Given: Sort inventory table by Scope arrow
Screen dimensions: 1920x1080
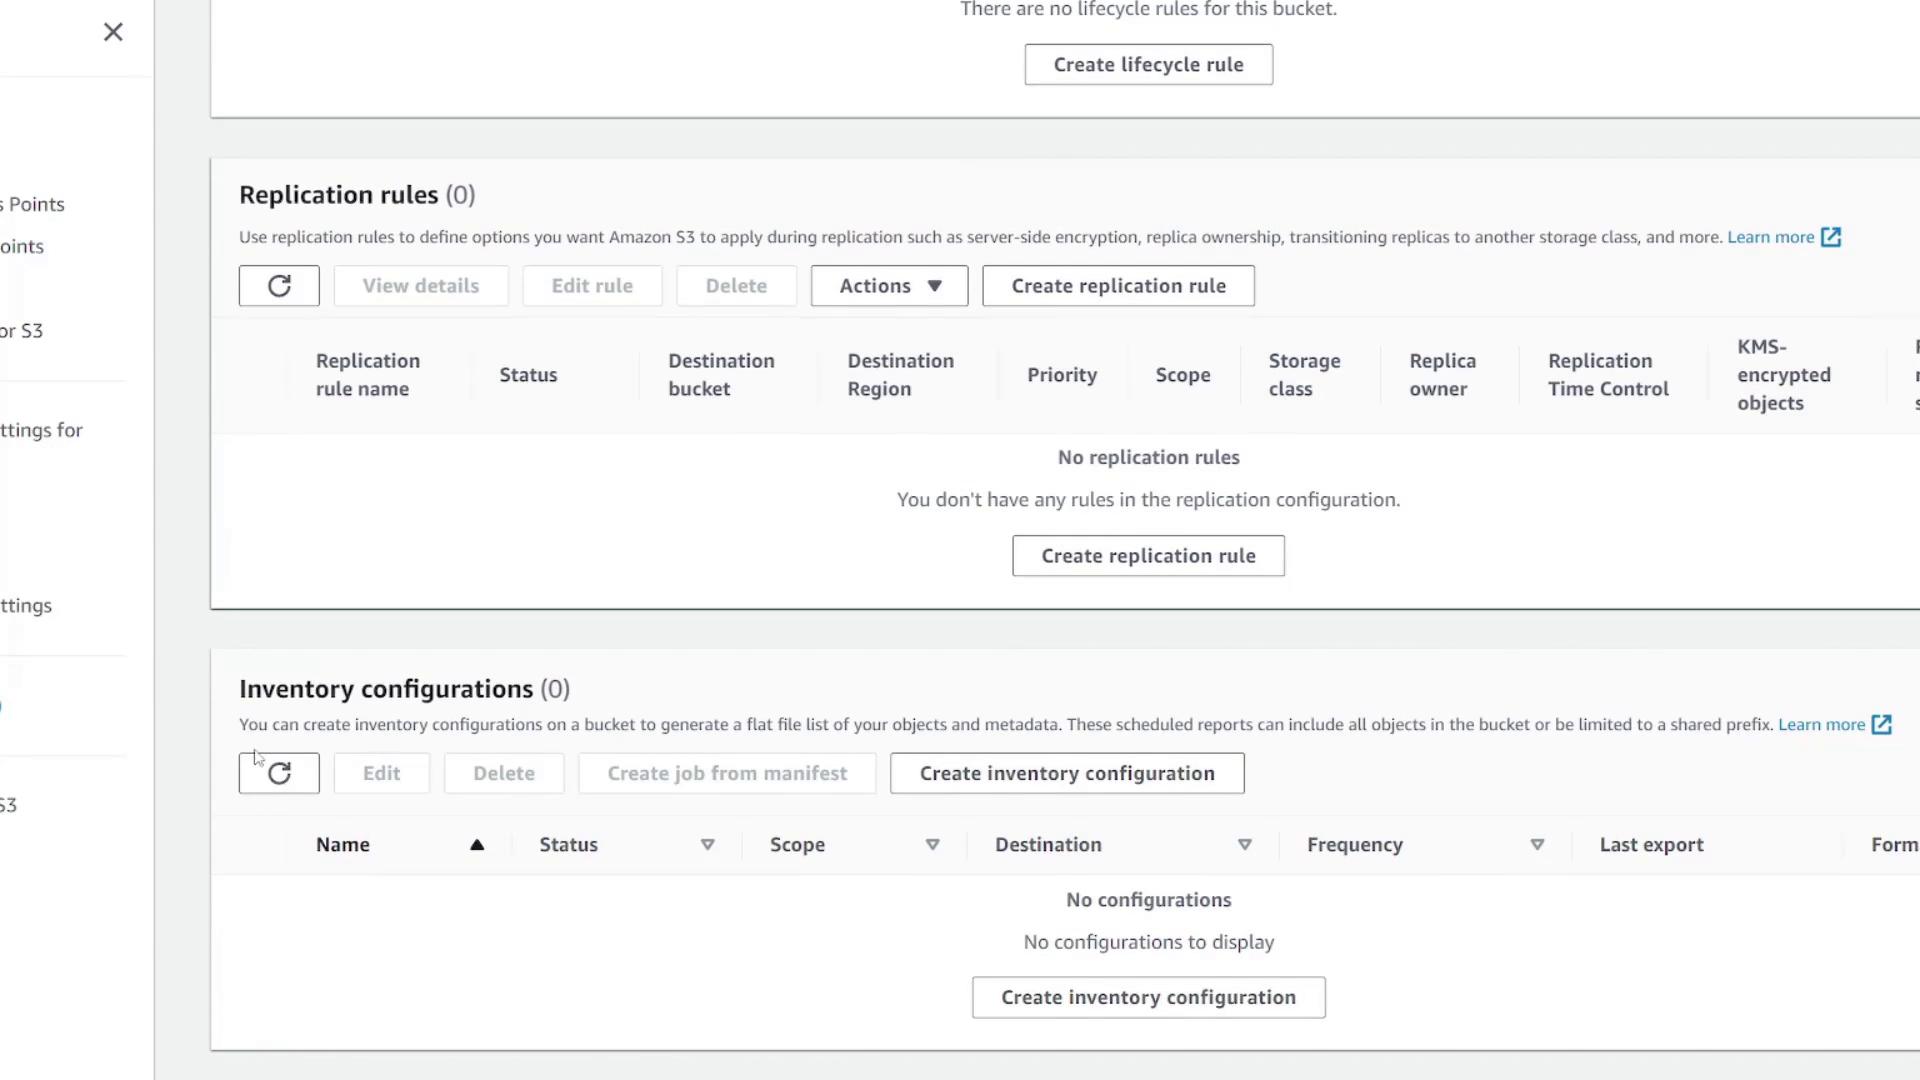Looking at the screenshot, I should coord(932,845).
